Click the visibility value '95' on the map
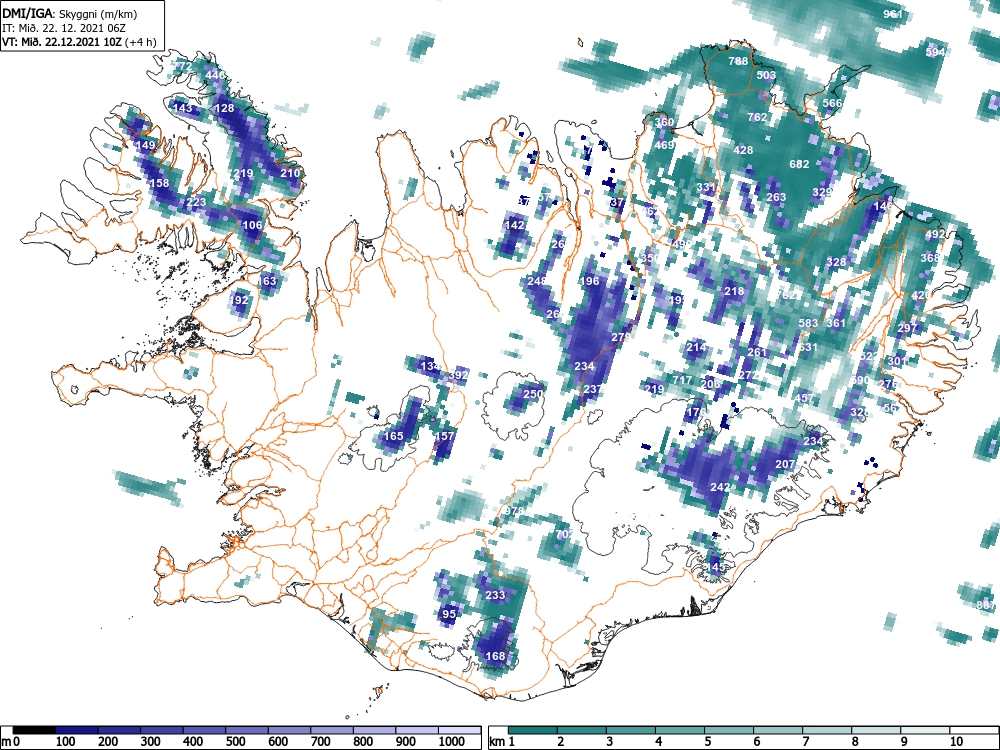The width and height of the screenshot is (1000, 750). (449, 615)
